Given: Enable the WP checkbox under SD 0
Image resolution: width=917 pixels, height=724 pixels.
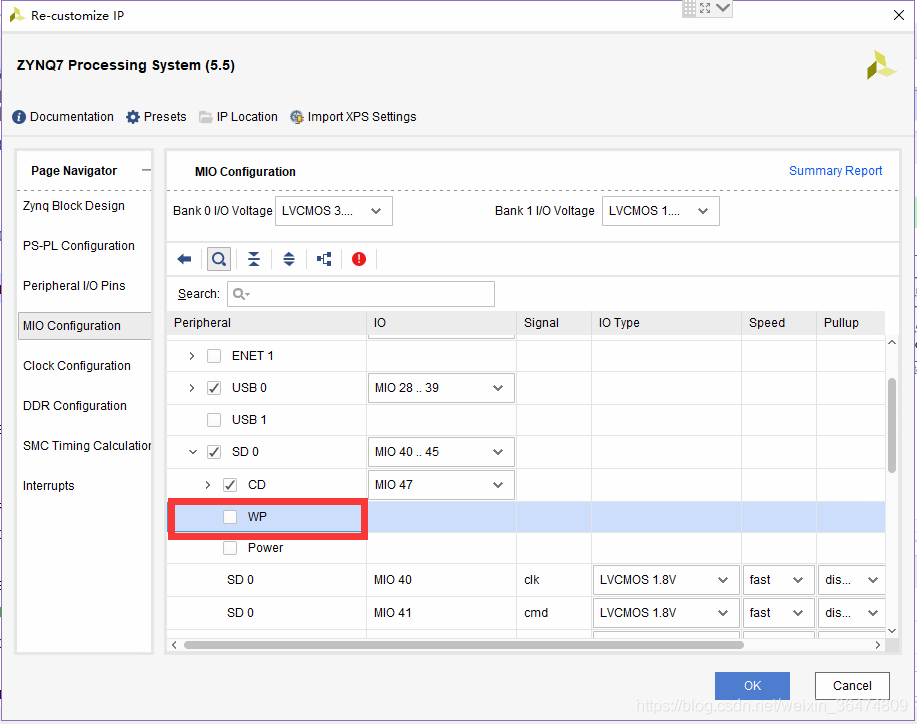Looking at the screenshot, I should tap(230, 517).
